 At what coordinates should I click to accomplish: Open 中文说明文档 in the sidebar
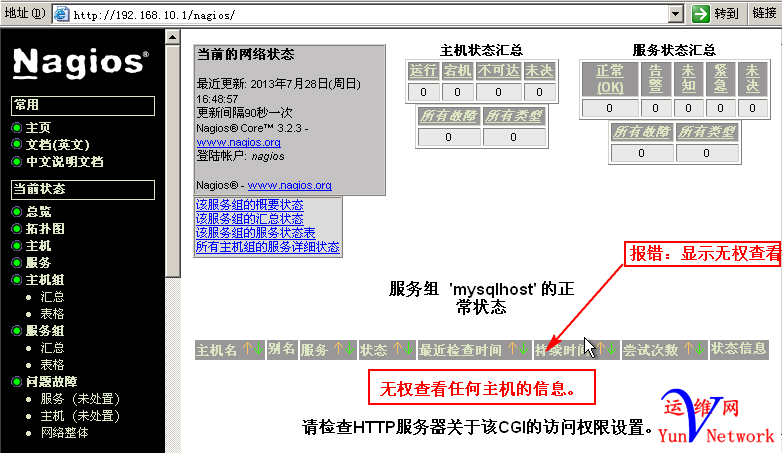pyautogui.click(x=65, y=162)
